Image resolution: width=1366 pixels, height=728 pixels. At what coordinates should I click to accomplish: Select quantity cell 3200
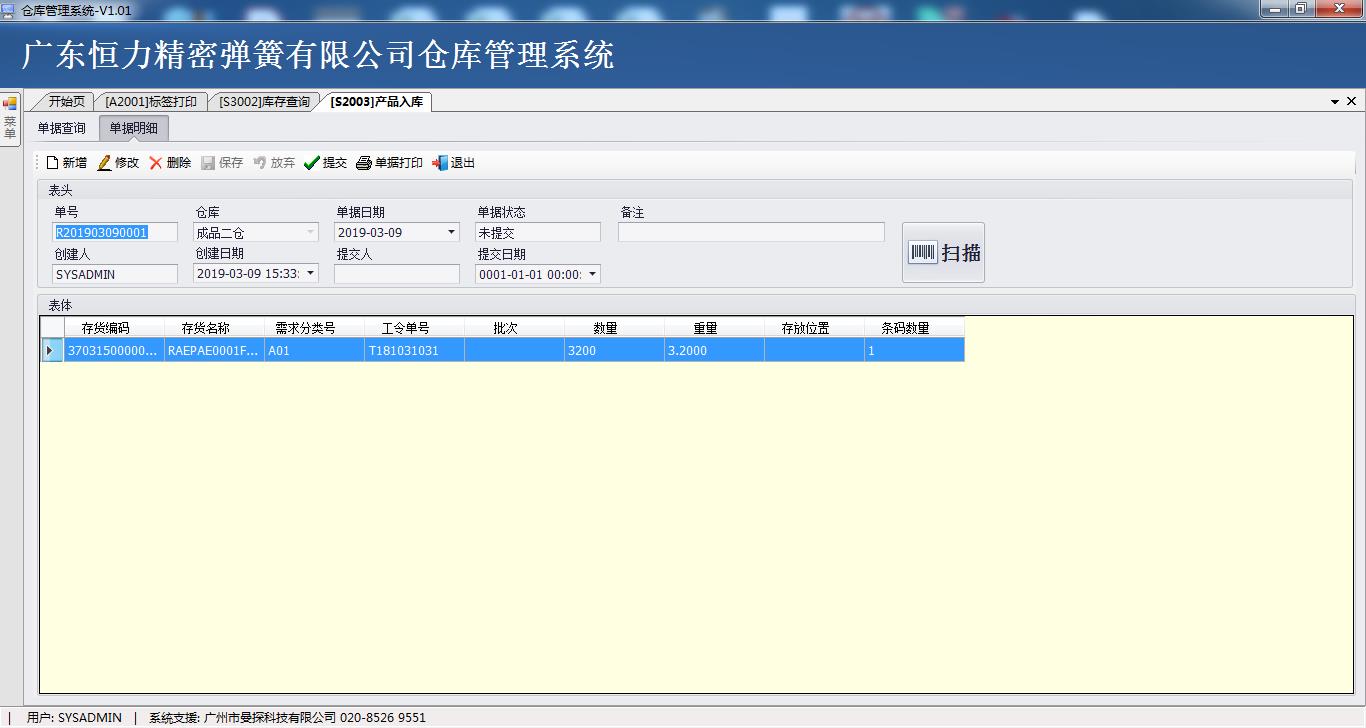(x=614, y=350)
